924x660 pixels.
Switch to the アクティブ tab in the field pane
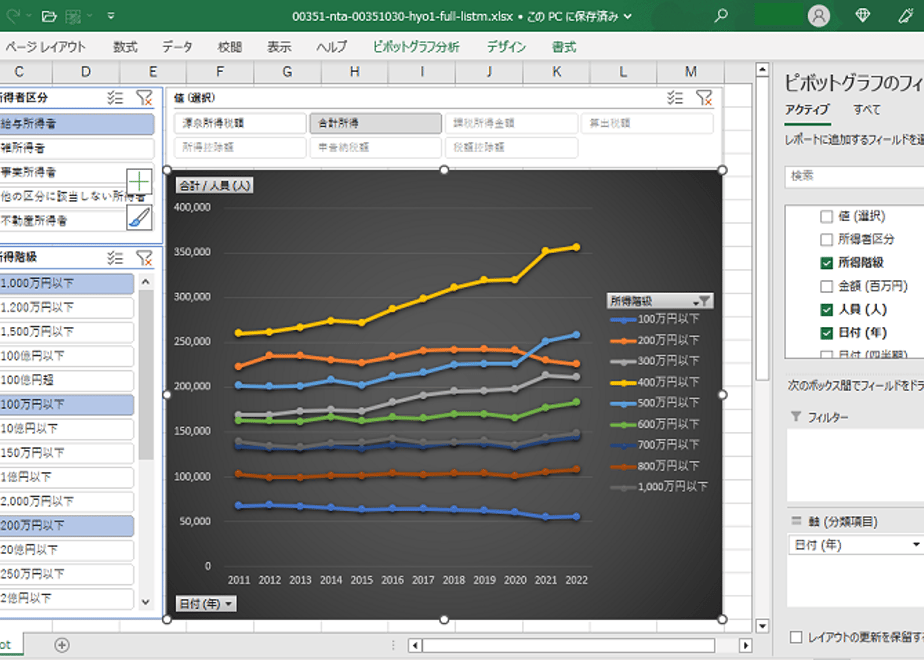click(807, 110)
